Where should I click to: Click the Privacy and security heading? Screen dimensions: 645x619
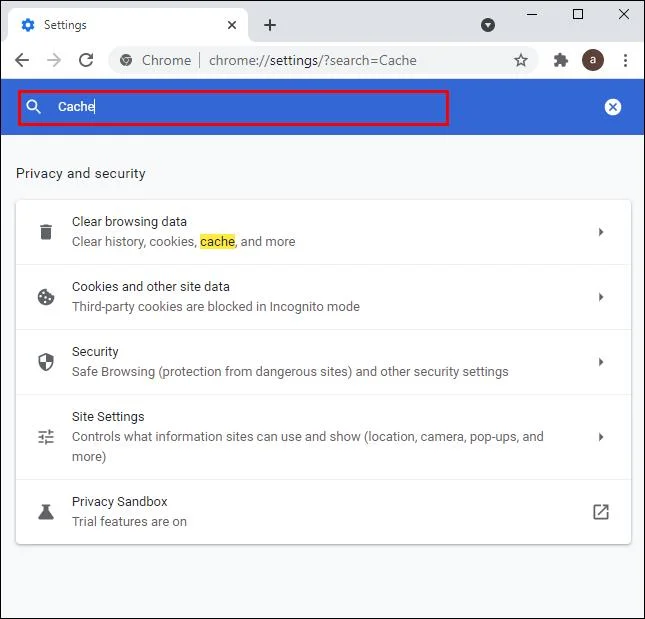tap(81, 174)
